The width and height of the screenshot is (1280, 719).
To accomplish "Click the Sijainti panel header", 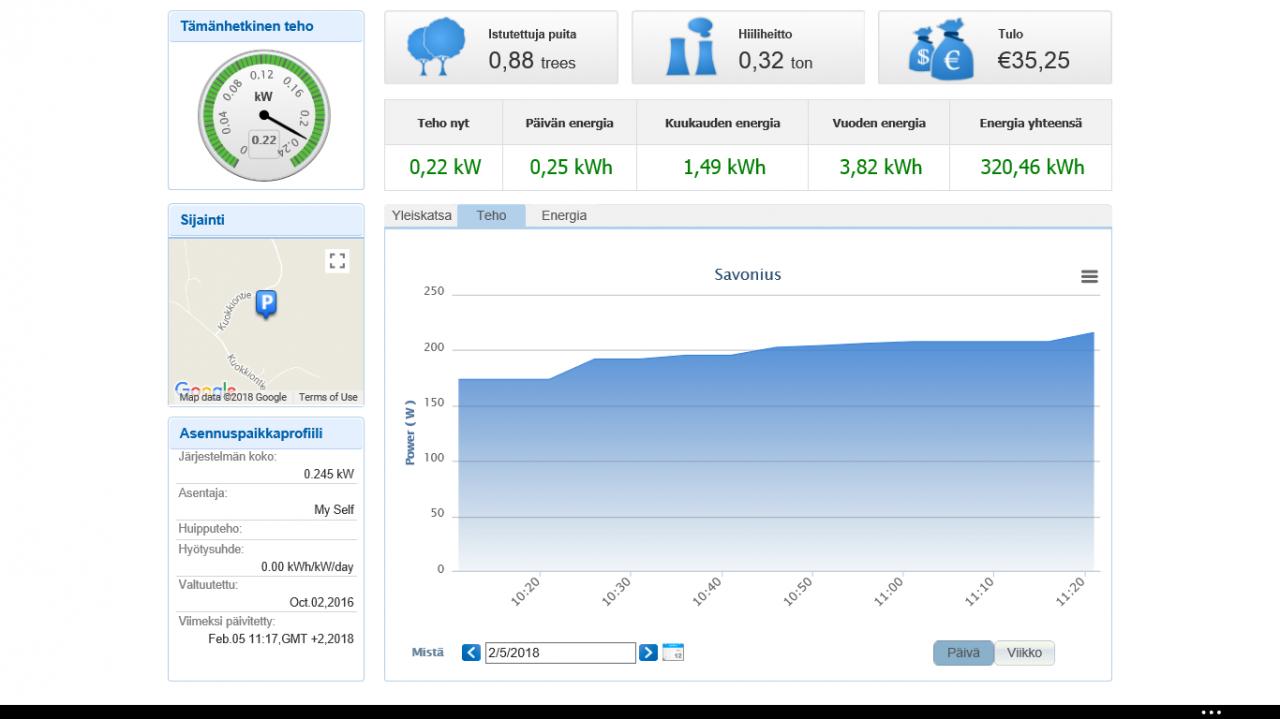I will [266, 220].
